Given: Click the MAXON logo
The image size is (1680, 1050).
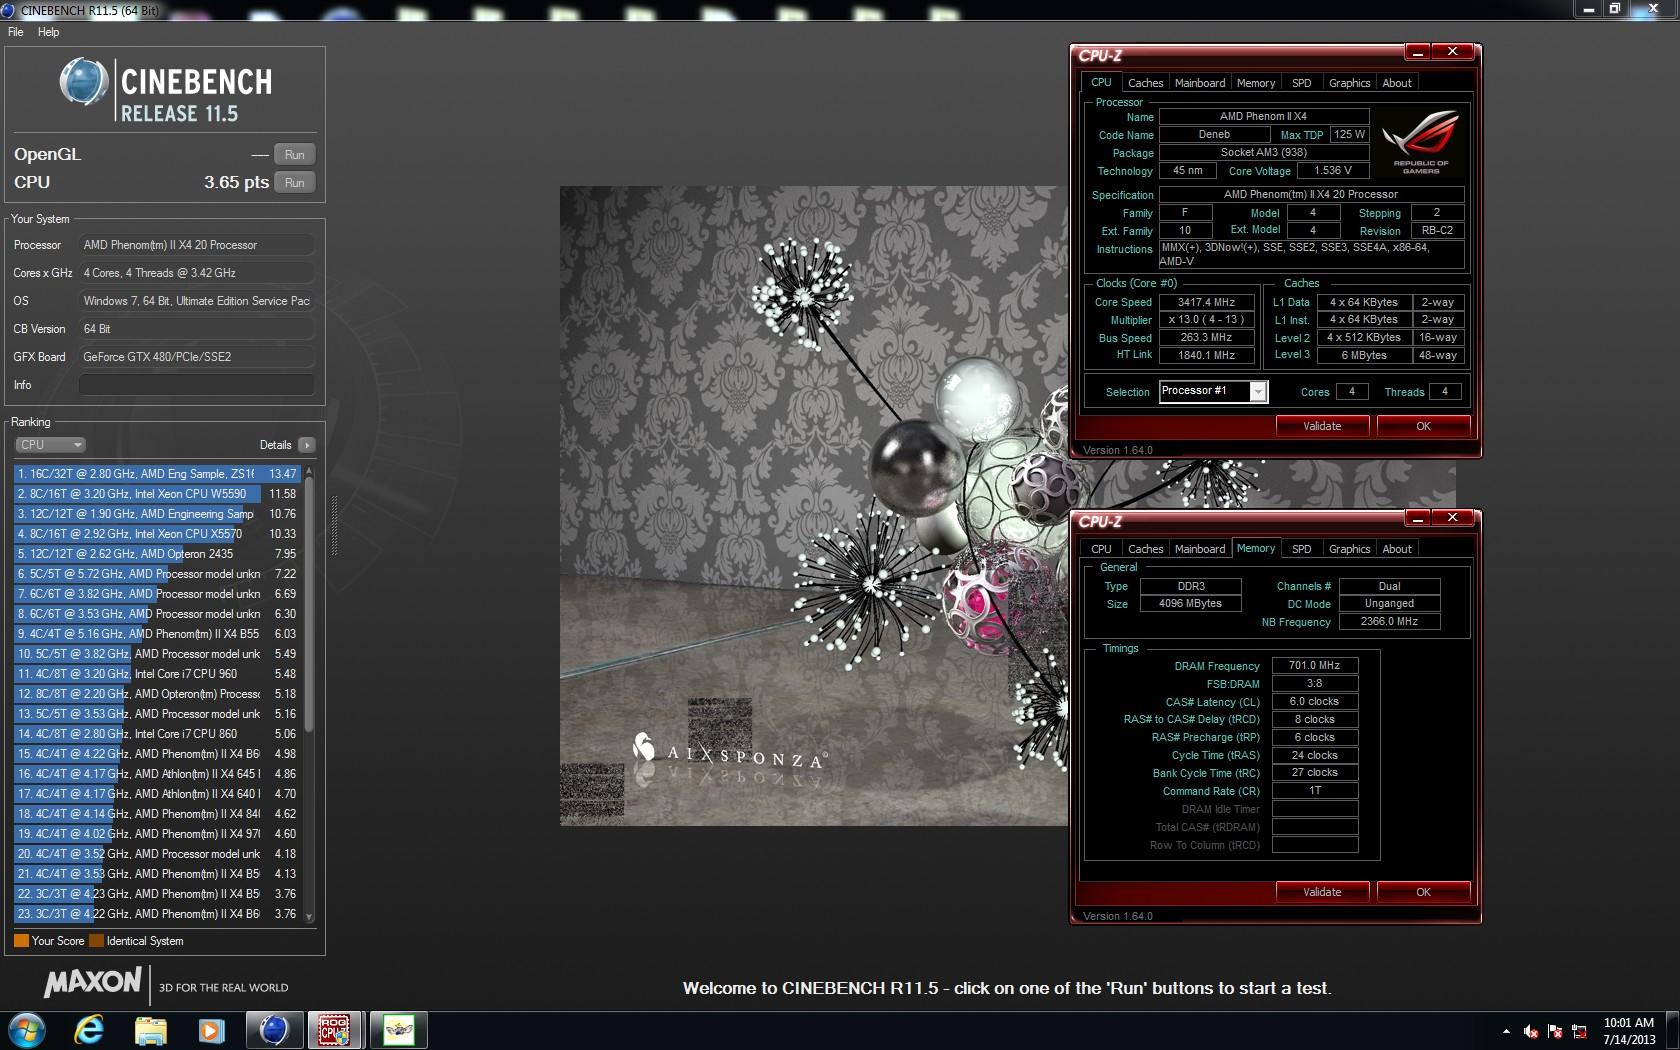Looking at the screenshot, I should click(x=93, y=983).
